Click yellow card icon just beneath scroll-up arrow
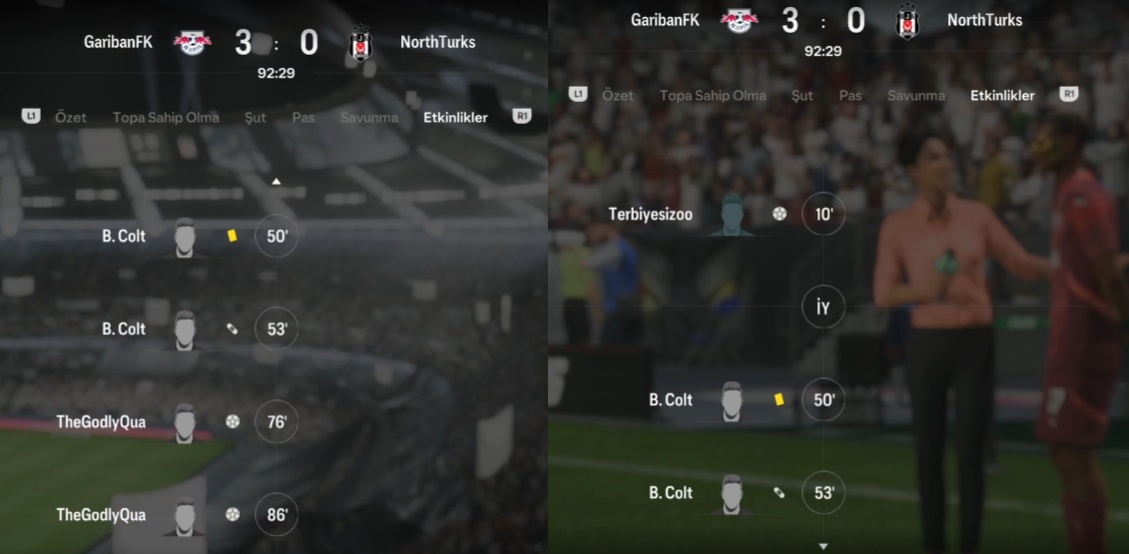The image size is (1129, 554). point(232,236)
